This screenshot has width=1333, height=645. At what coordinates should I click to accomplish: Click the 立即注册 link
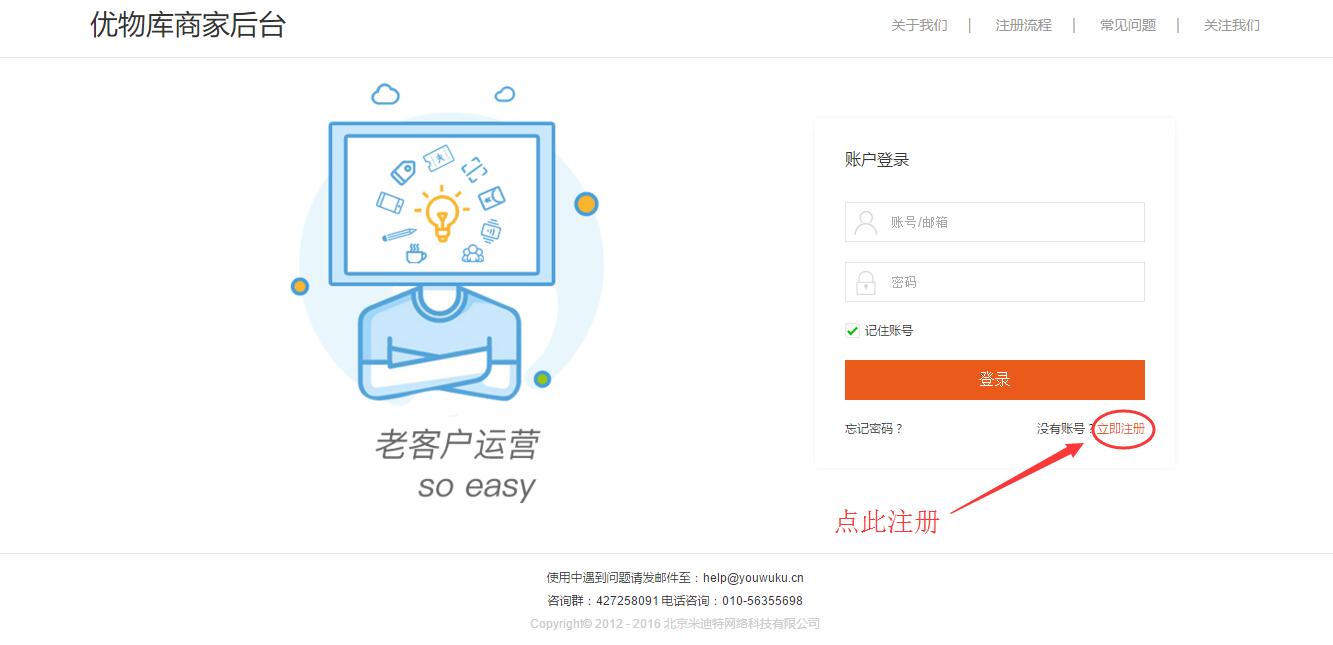pyautogui.click(x=1121, y=429)
